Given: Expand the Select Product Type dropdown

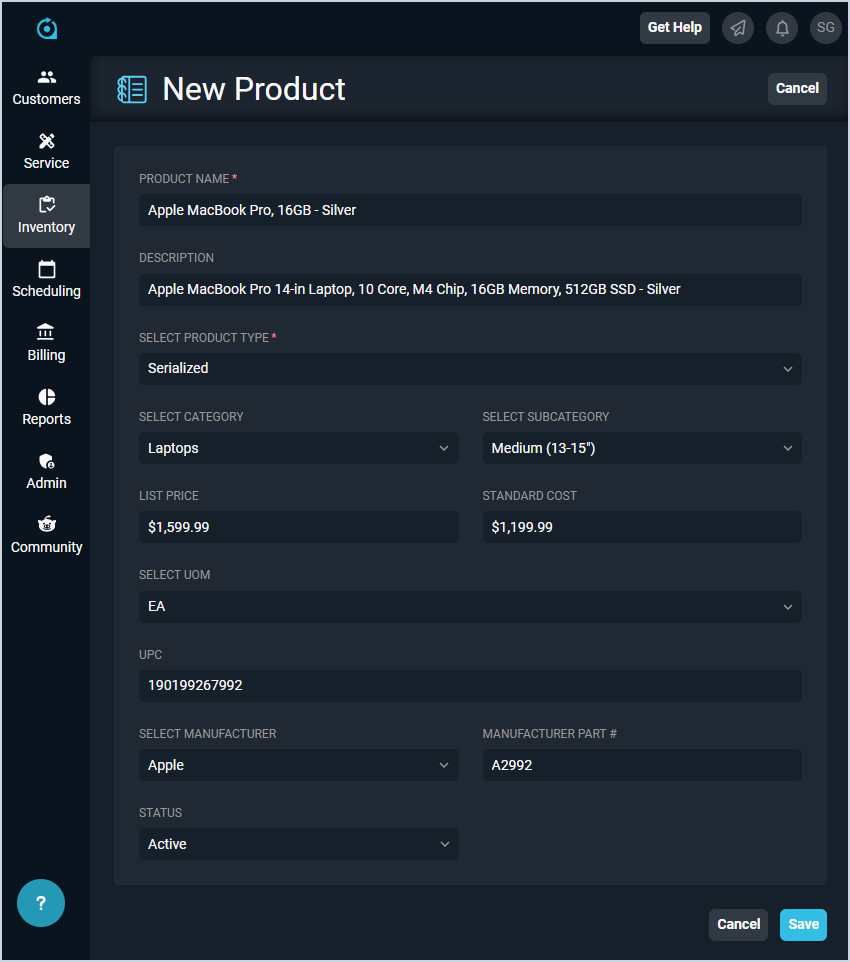Looking at the screenshot, I should pos(470,368).
